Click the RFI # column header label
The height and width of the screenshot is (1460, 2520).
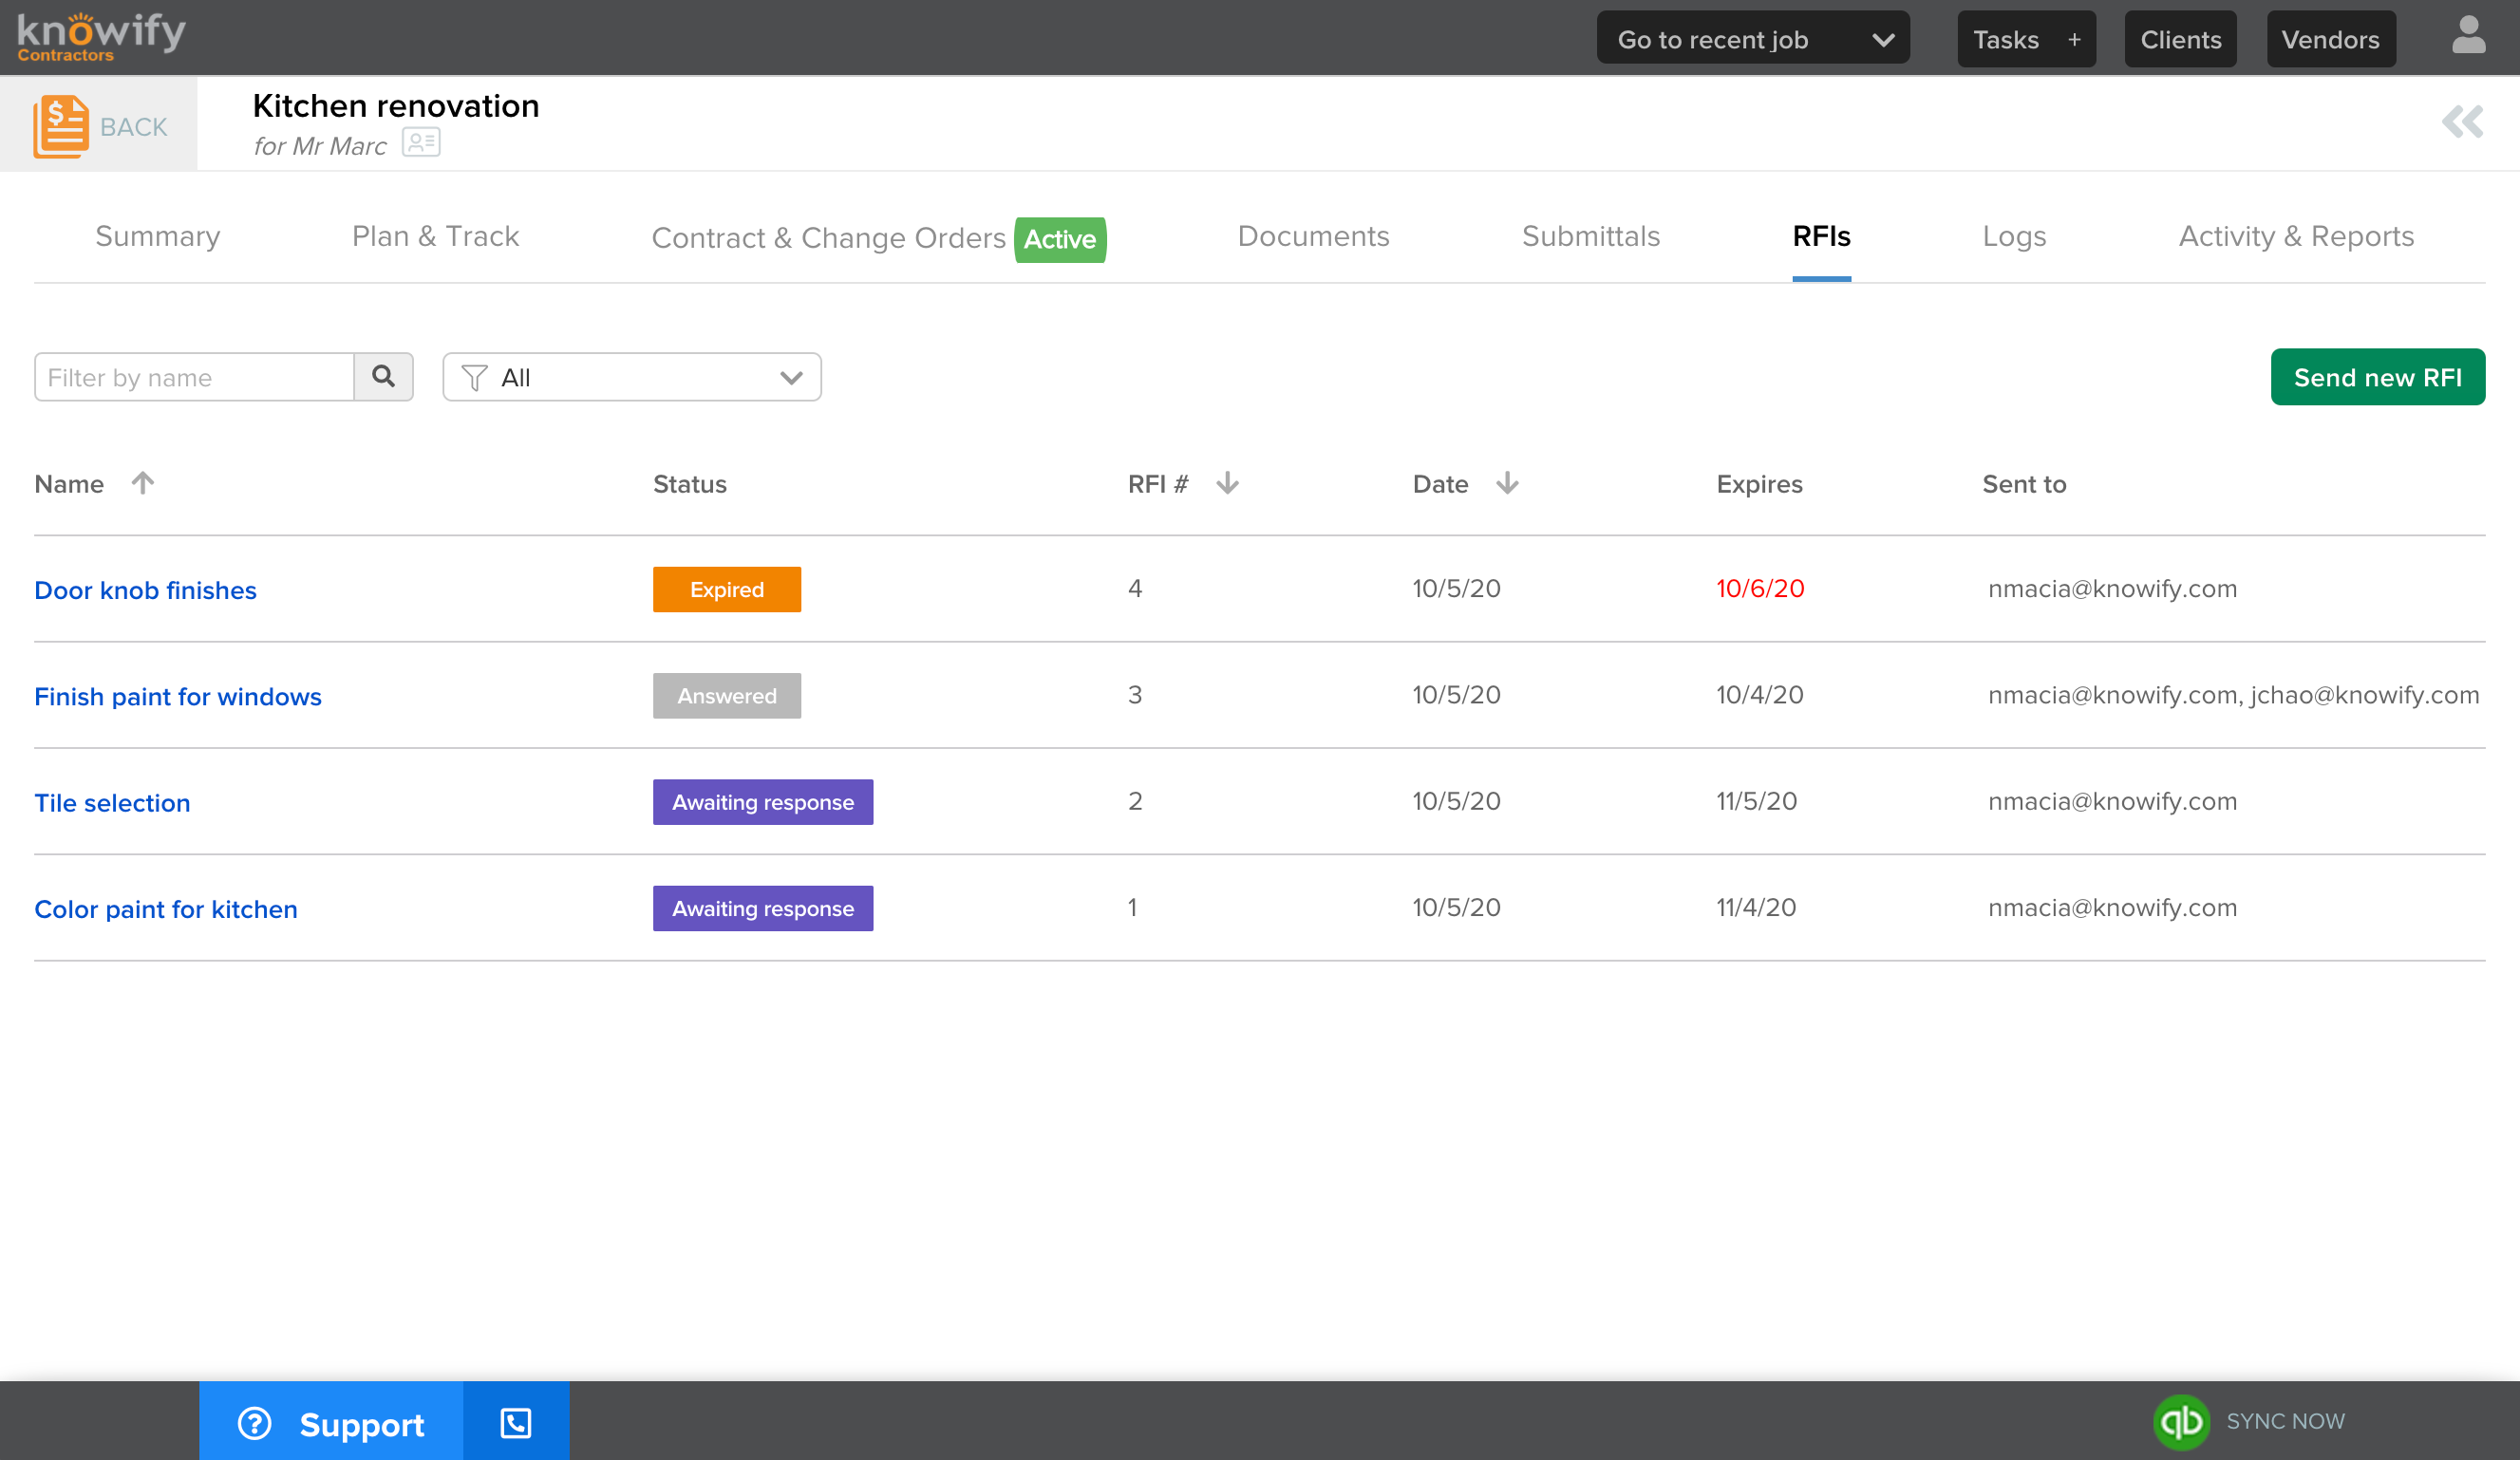[x=1158, y=484]
